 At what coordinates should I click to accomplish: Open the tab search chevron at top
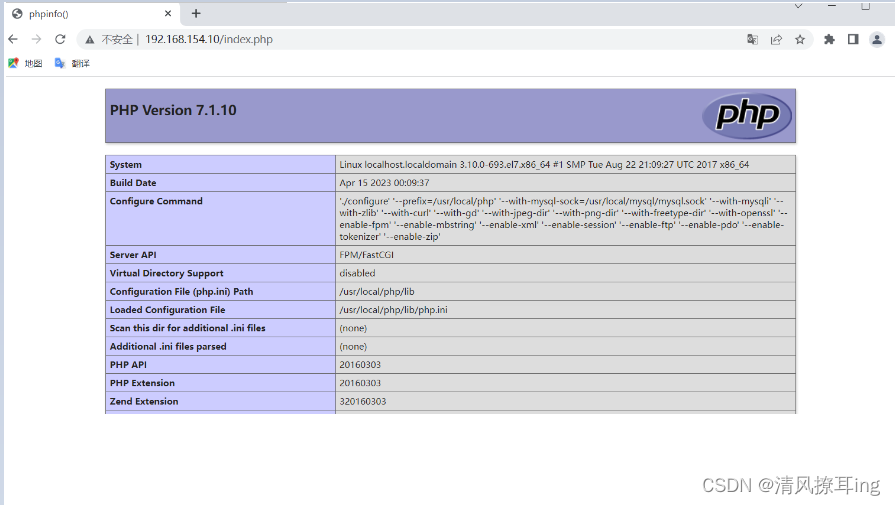pos(799,6)
